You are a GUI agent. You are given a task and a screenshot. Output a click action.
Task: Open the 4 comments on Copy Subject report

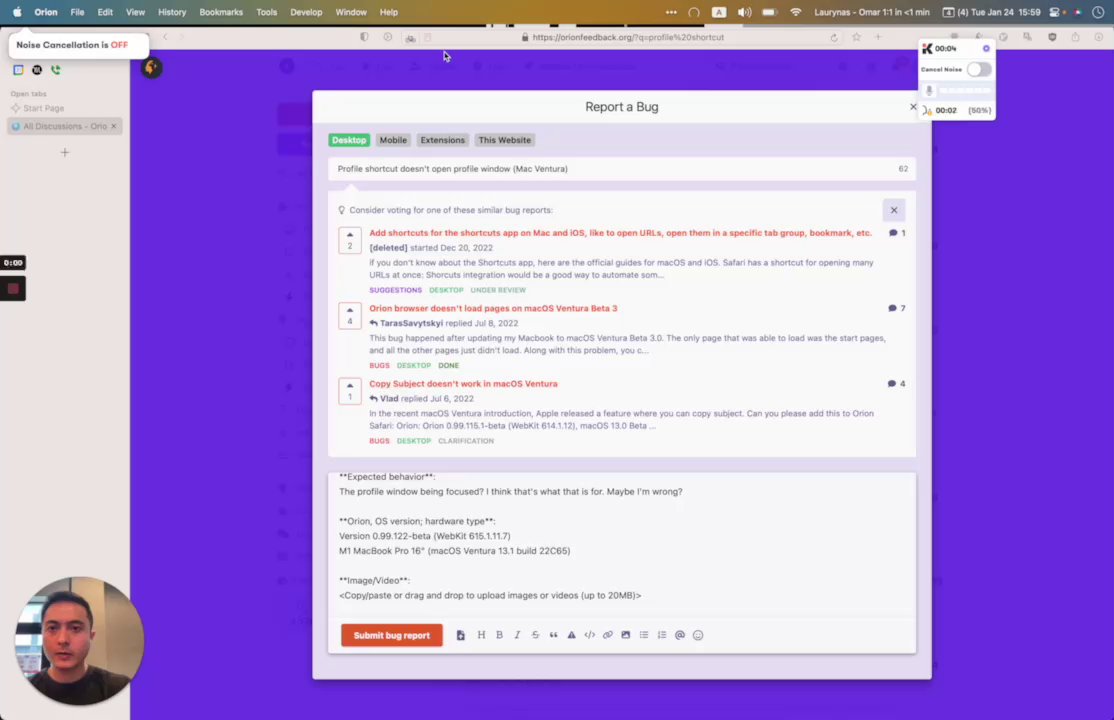point(897,384)
